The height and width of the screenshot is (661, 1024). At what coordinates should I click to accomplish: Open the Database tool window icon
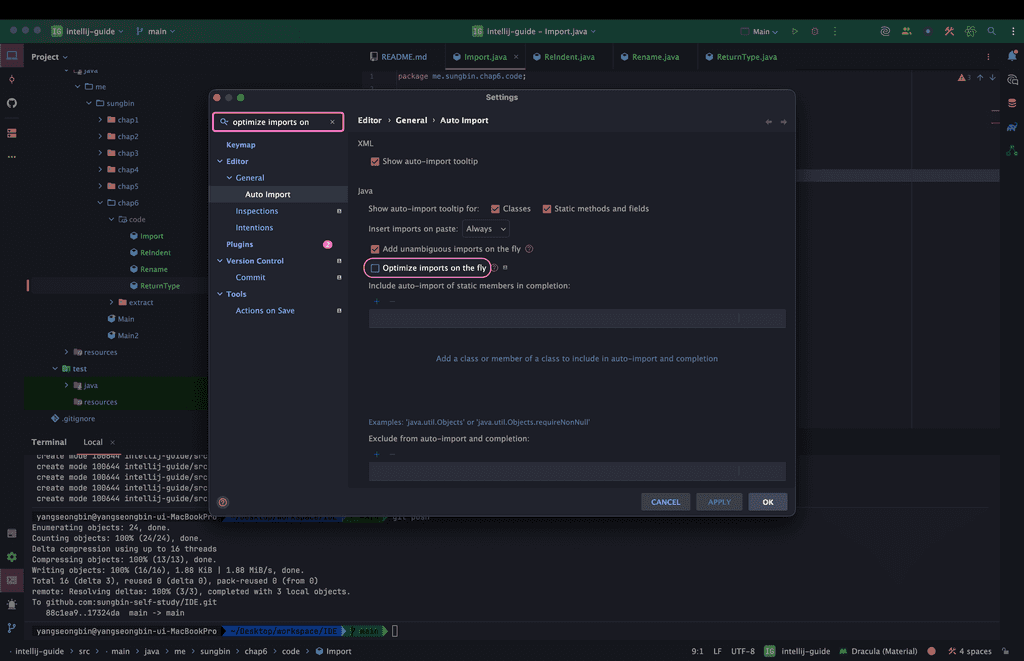pos(1012,103)
